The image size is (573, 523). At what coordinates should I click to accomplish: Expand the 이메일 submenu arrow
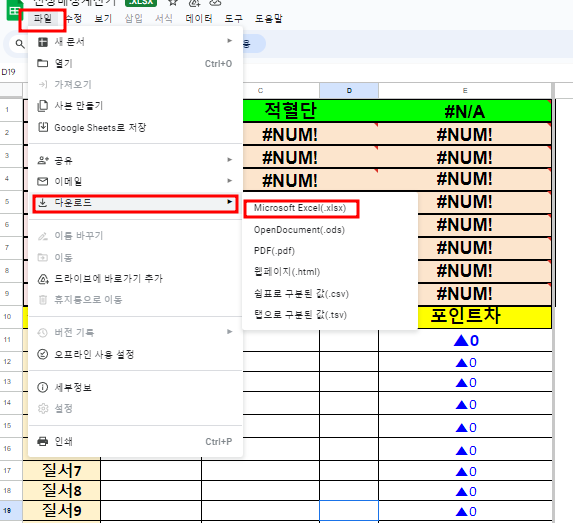coord(229,181)
